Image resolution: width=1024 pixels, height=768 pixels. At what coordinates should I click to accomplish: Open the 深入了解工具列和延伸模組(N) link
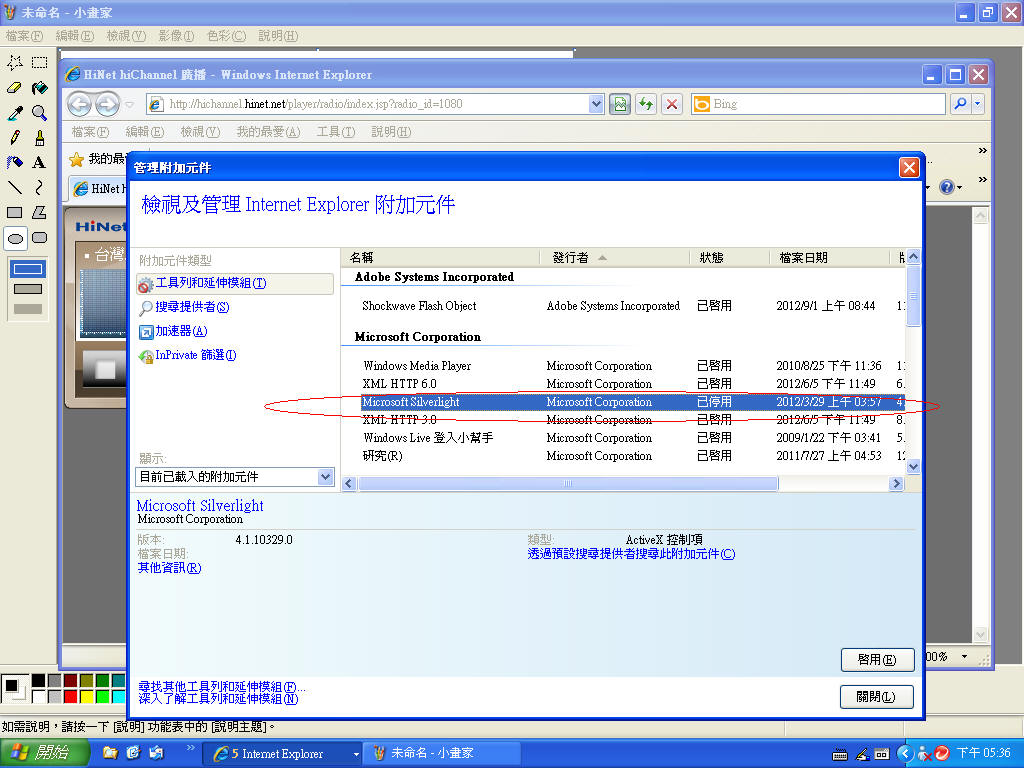[x=218, y=699]
